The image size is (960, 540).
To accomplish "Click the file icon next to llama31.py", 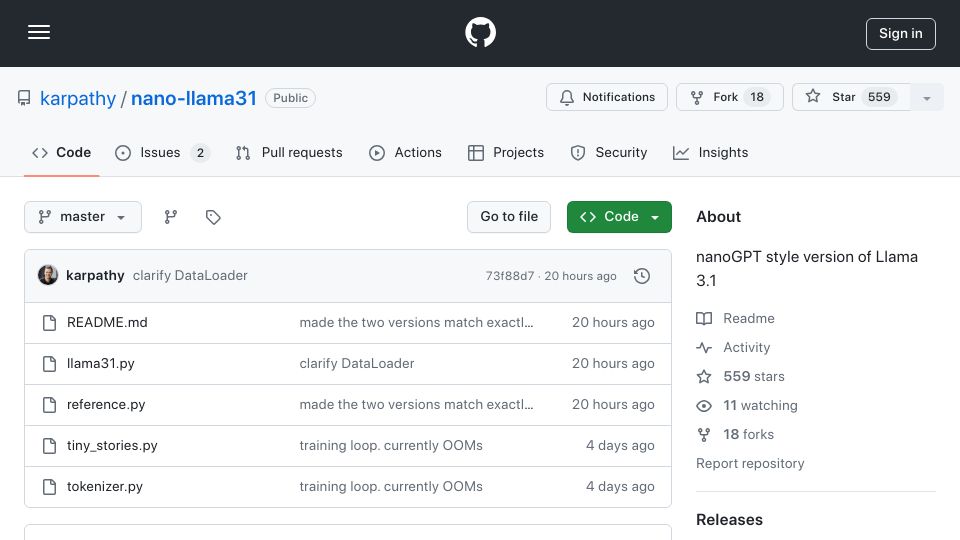I will [x=50, y=364].
